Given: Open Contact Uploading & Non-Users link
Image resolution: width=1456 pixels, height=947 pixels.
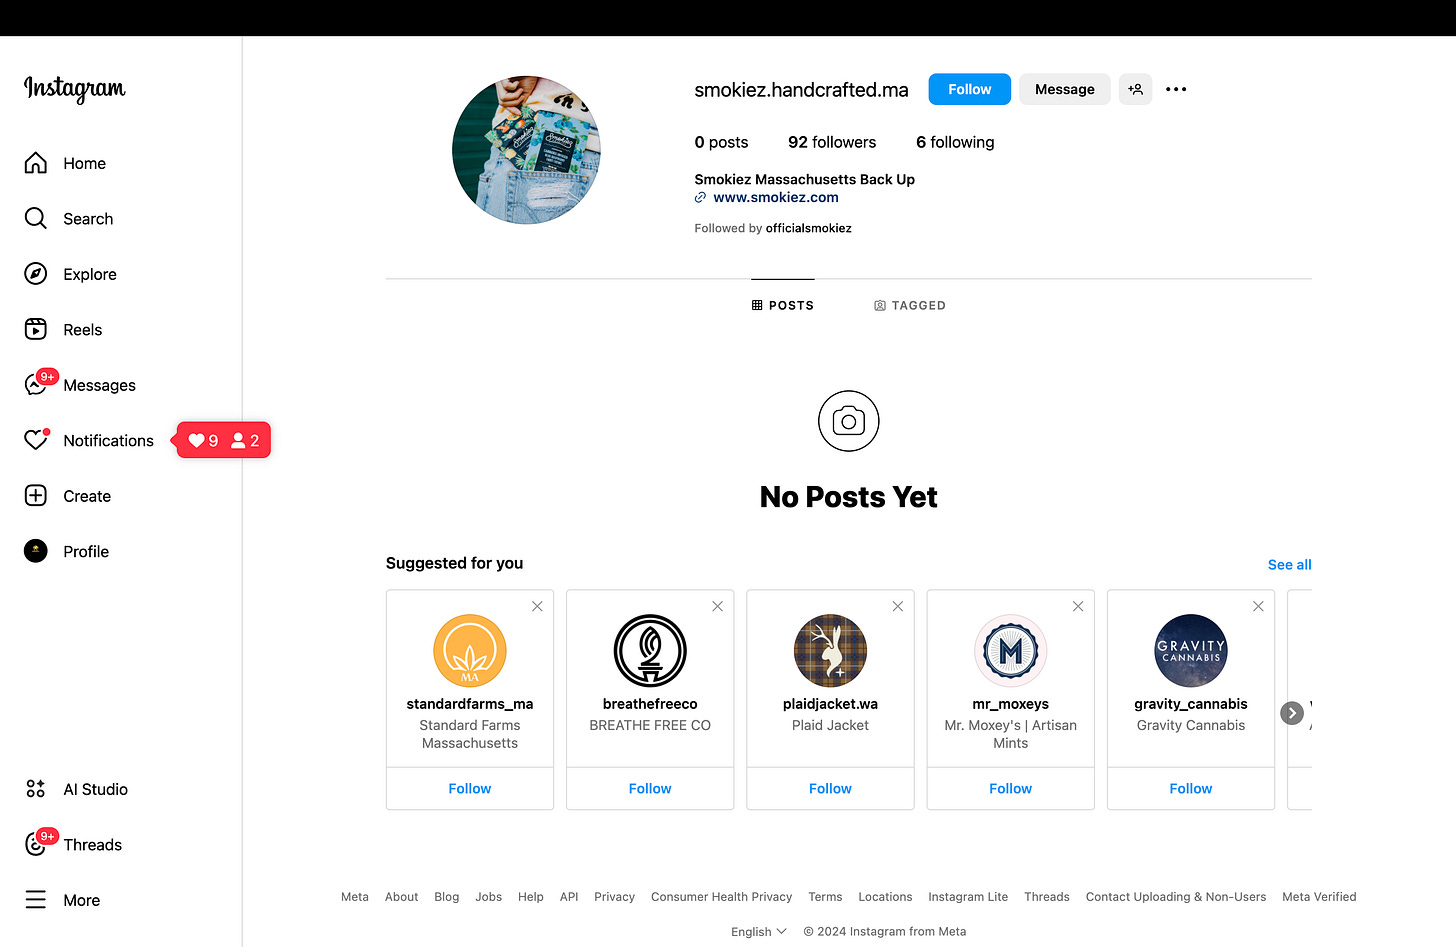Looking at the screenshot, I should click(1176, 897).
